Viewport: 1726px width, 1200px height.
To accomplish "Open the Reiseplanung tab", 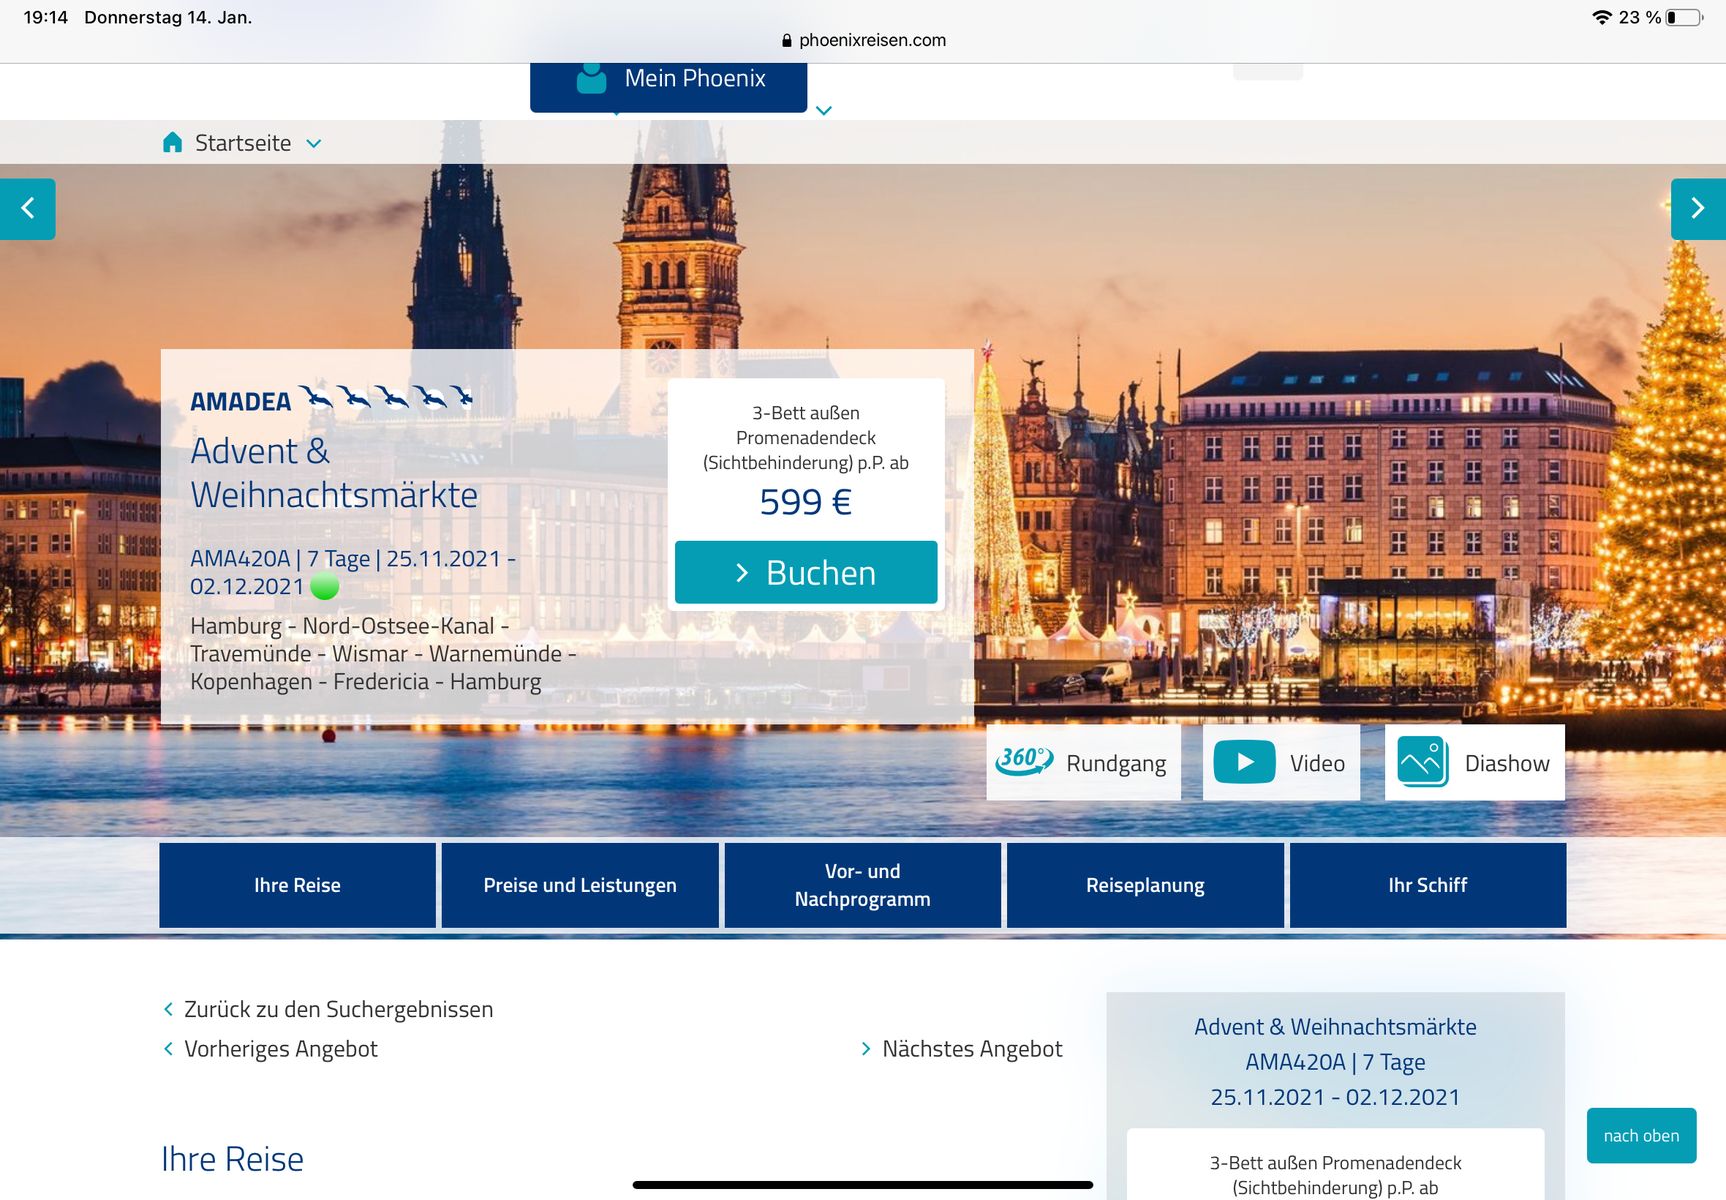I will coord(1145,885).
